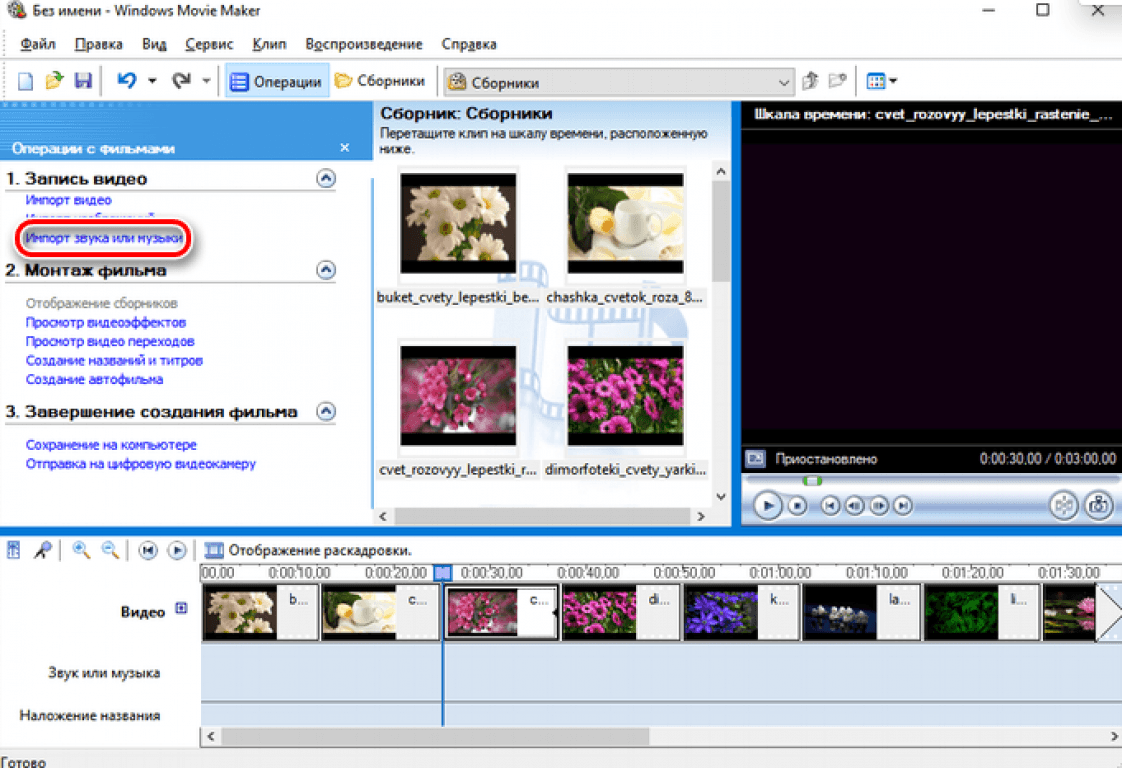Screen dimensions: 1122x768
Task: Open the Сборники collection combo box
Action: point(619,82)
